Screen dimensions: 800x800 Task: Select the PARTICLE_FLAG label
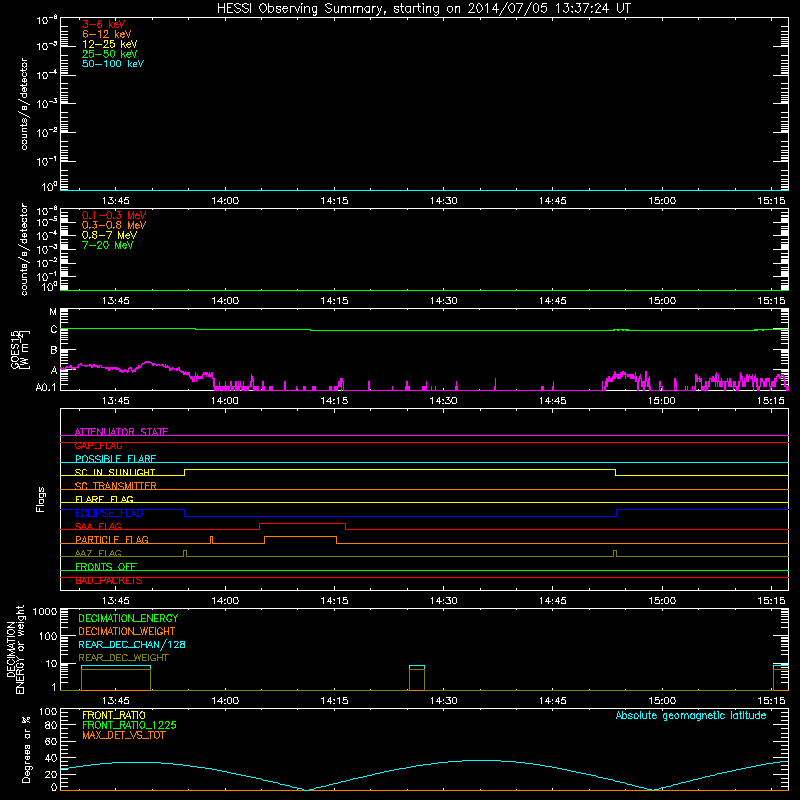pyautogui.click(x=112, y=539)
